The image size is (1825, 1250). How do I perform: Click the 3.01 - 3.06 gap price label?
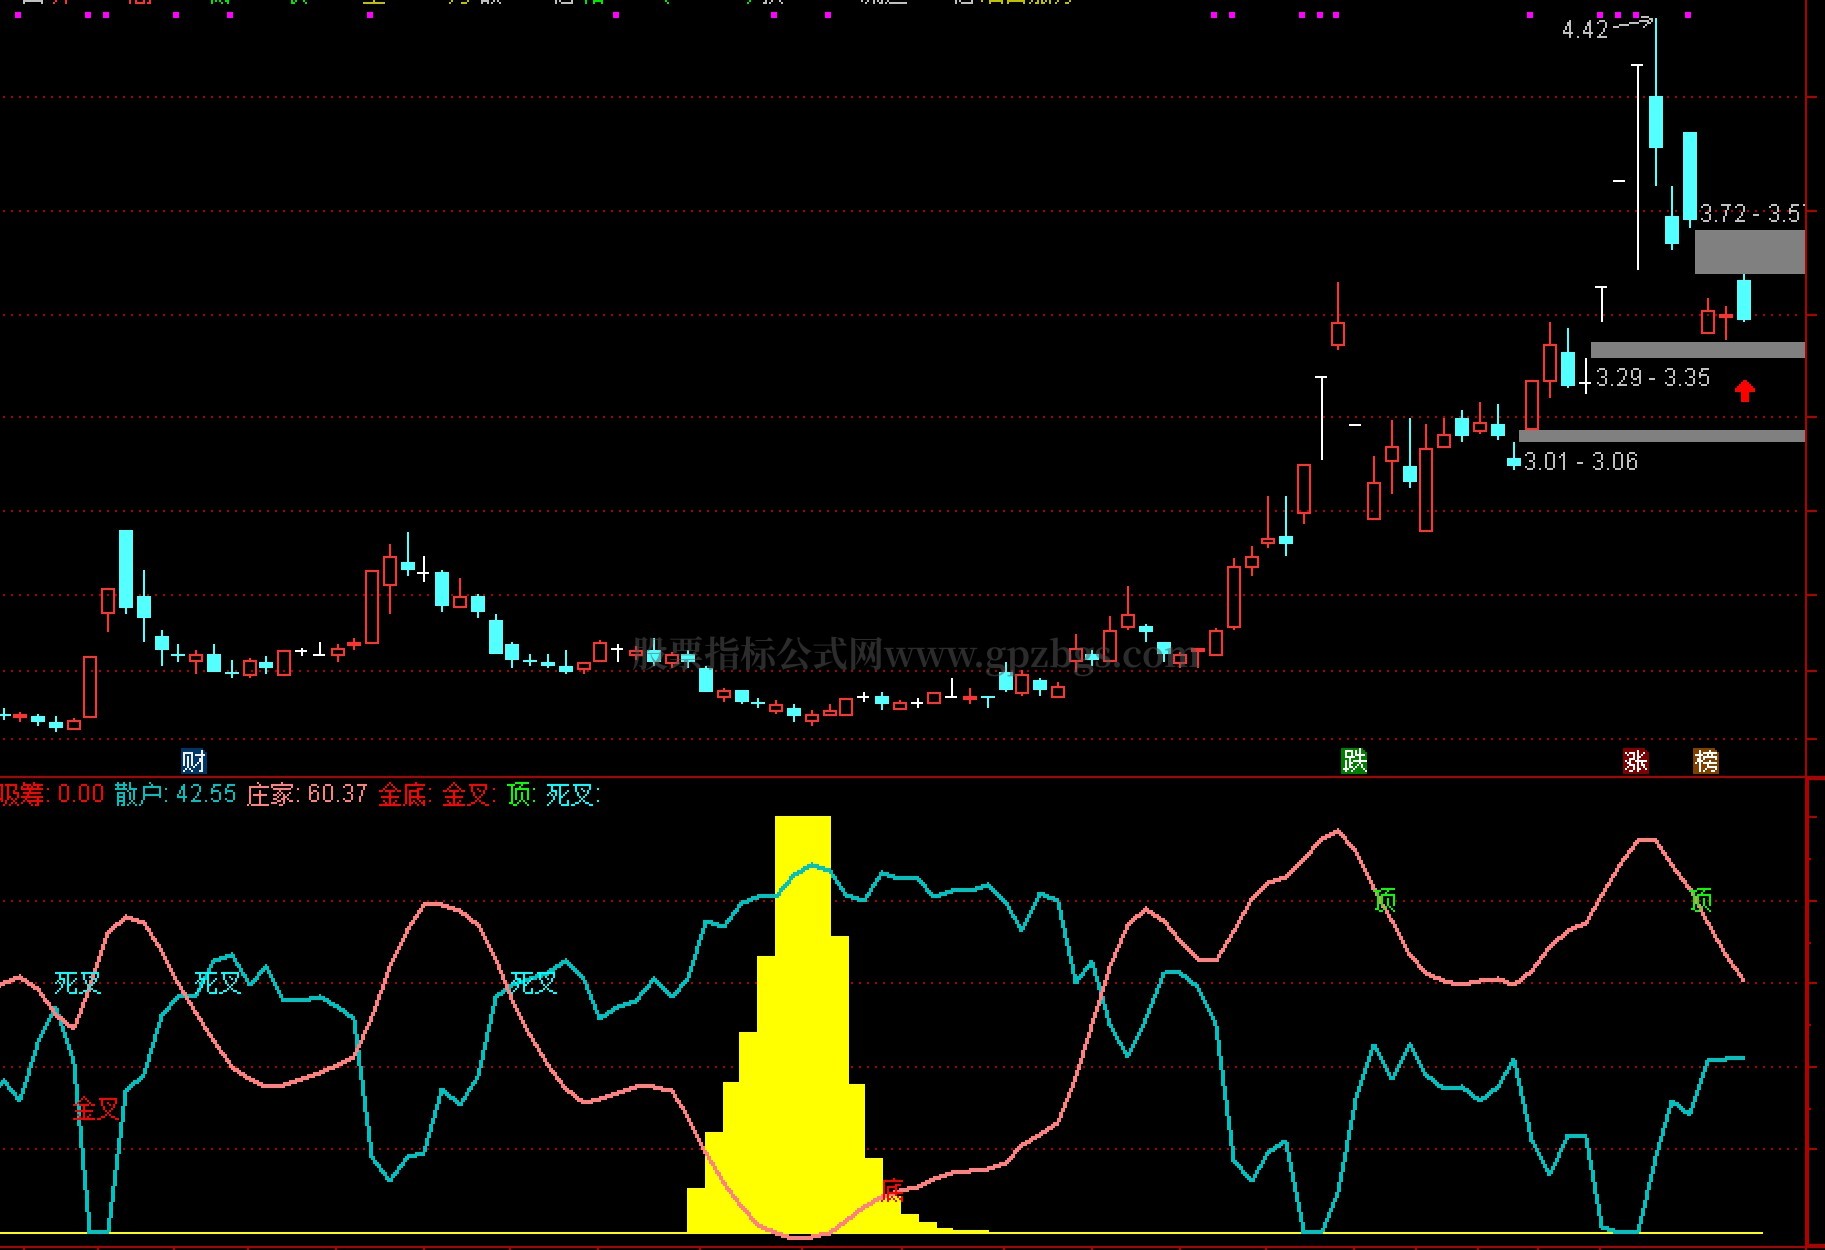[1581, 461]
